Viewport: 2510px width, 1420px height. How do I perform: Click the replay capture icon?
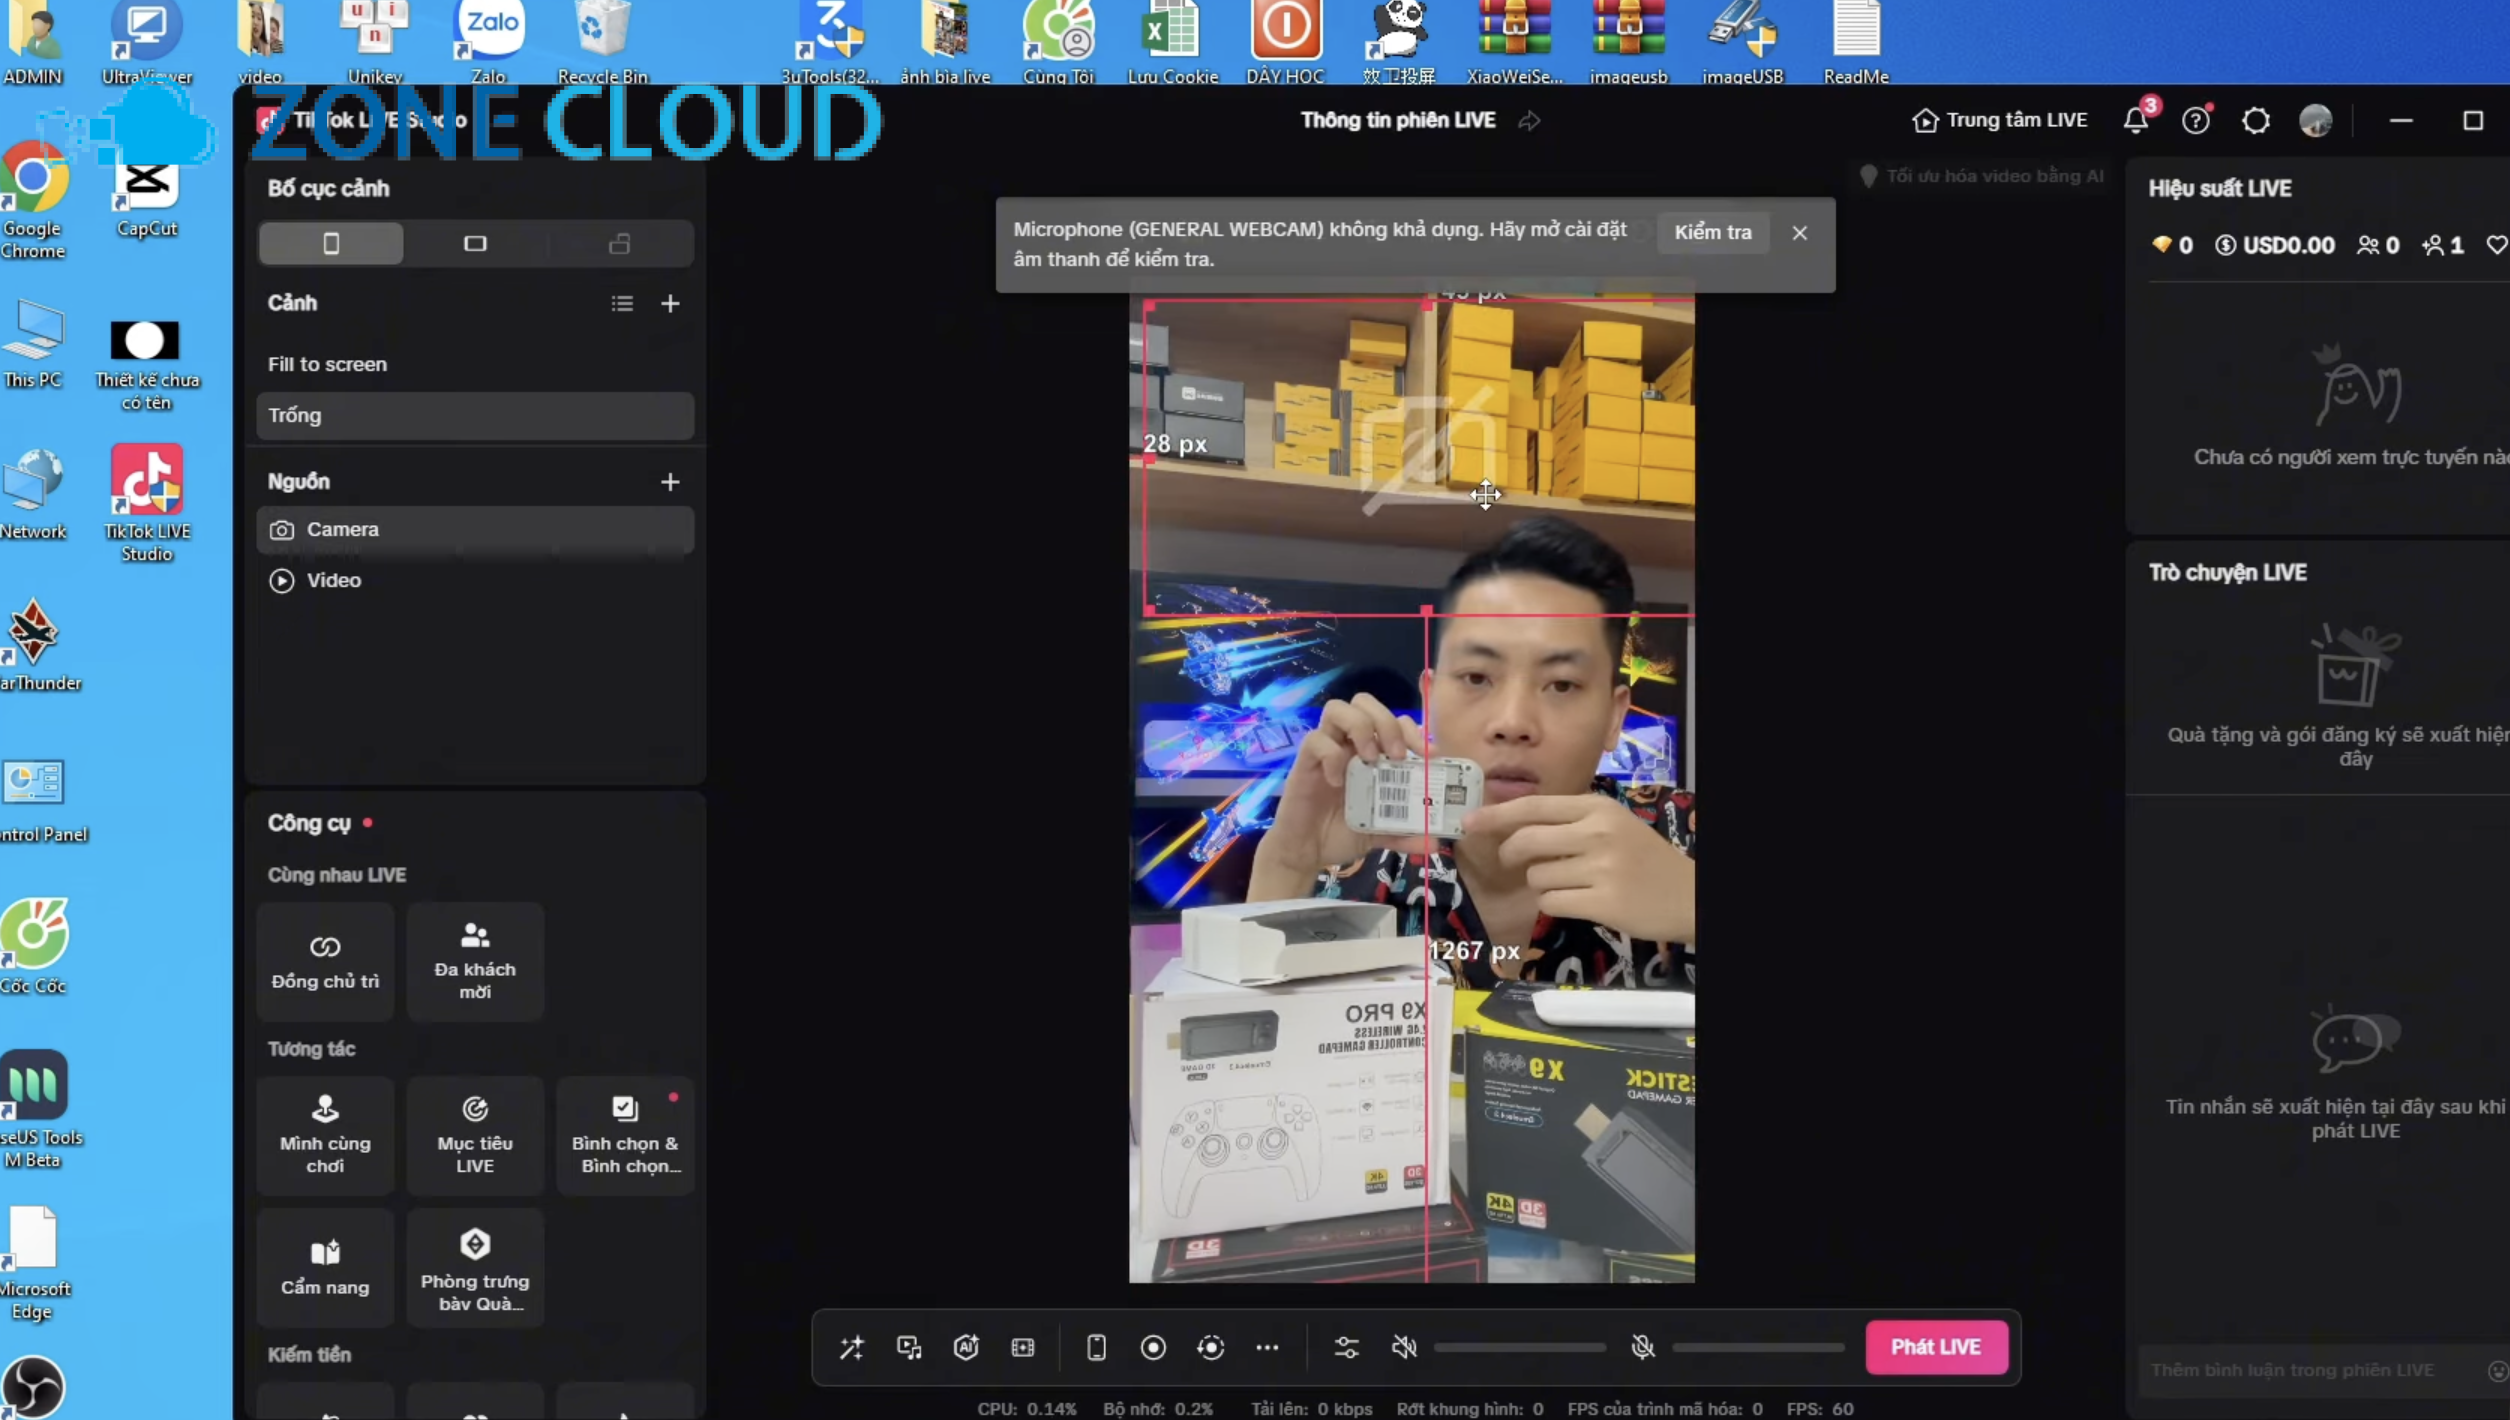tap(1211, 1347)
